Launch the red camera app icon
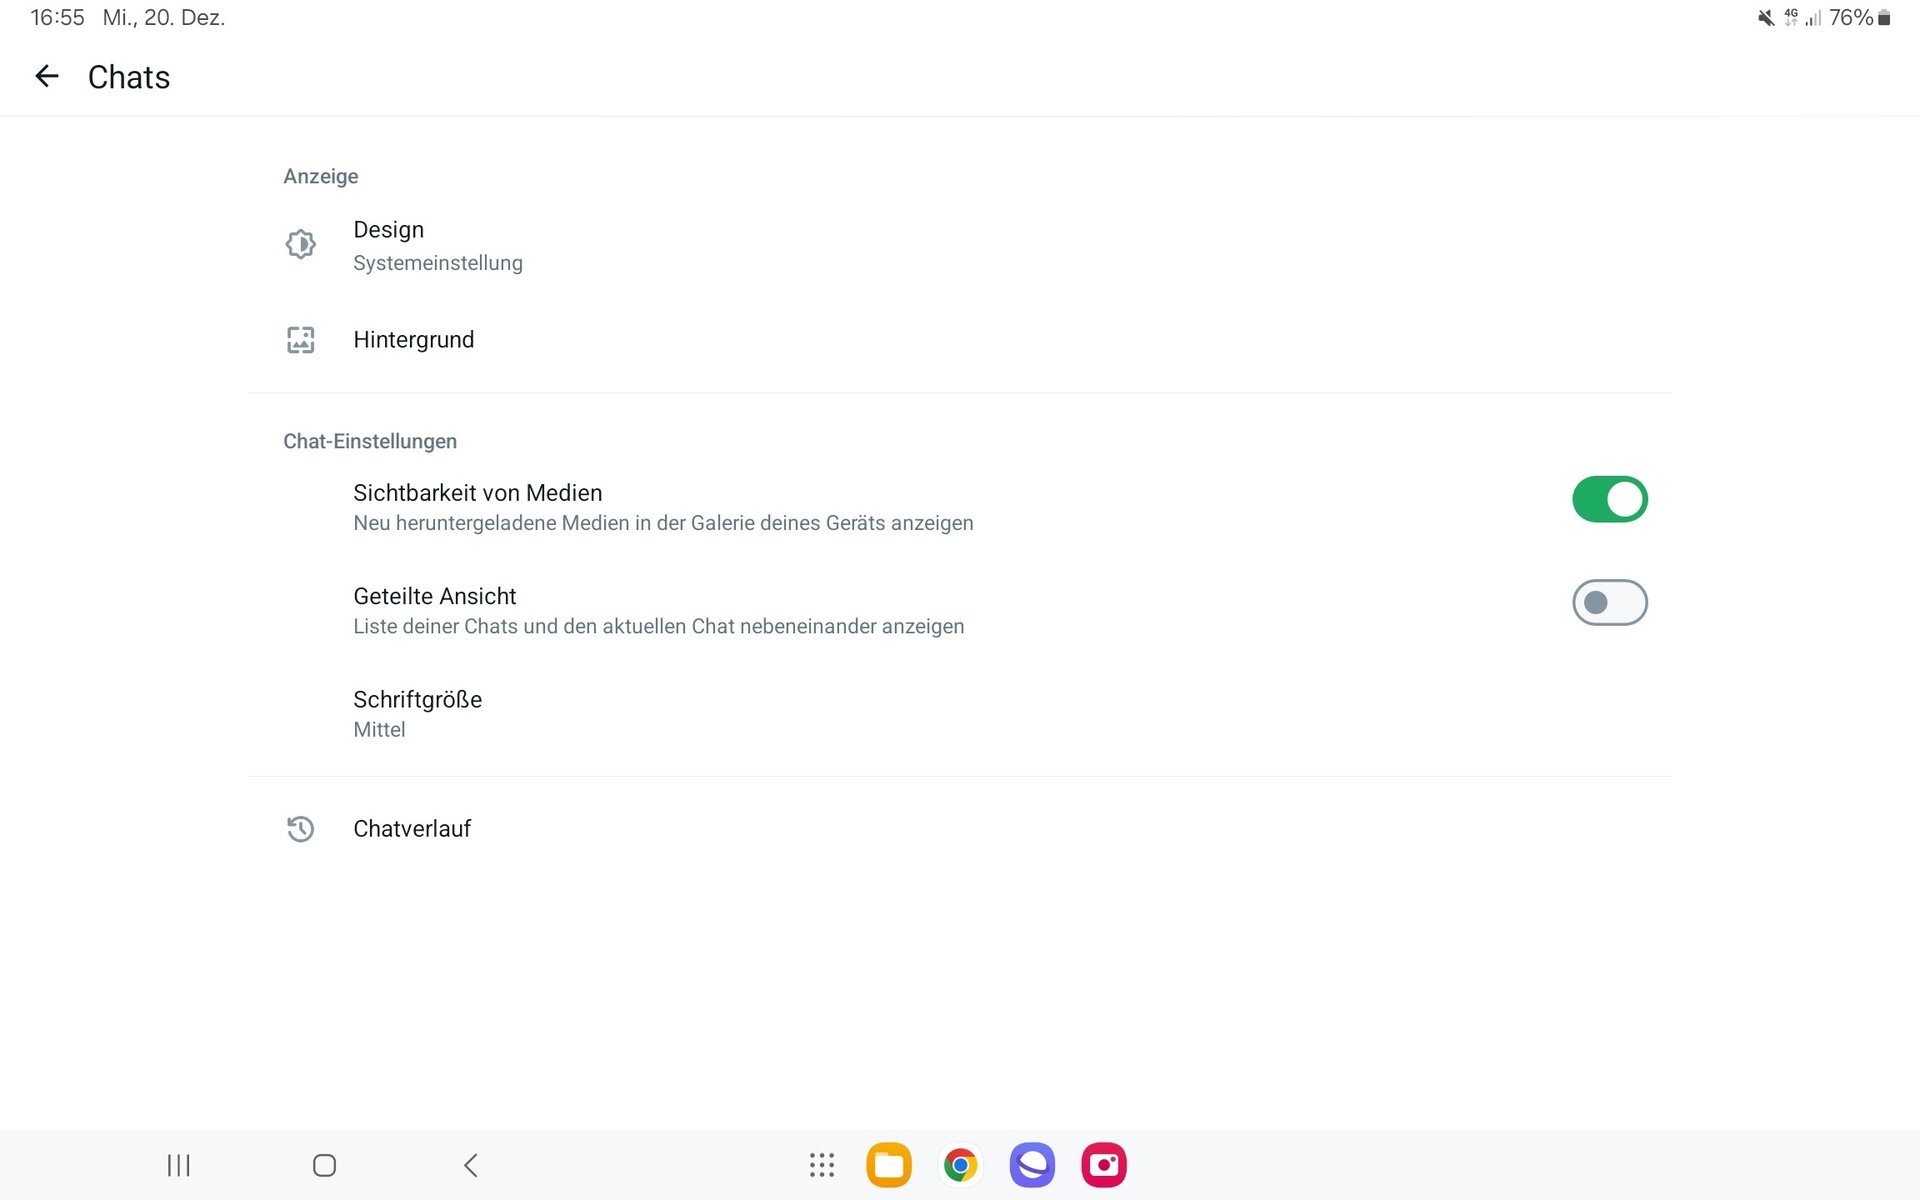Viewport: 1920px width, 1200px height. click(1104, 1165)
